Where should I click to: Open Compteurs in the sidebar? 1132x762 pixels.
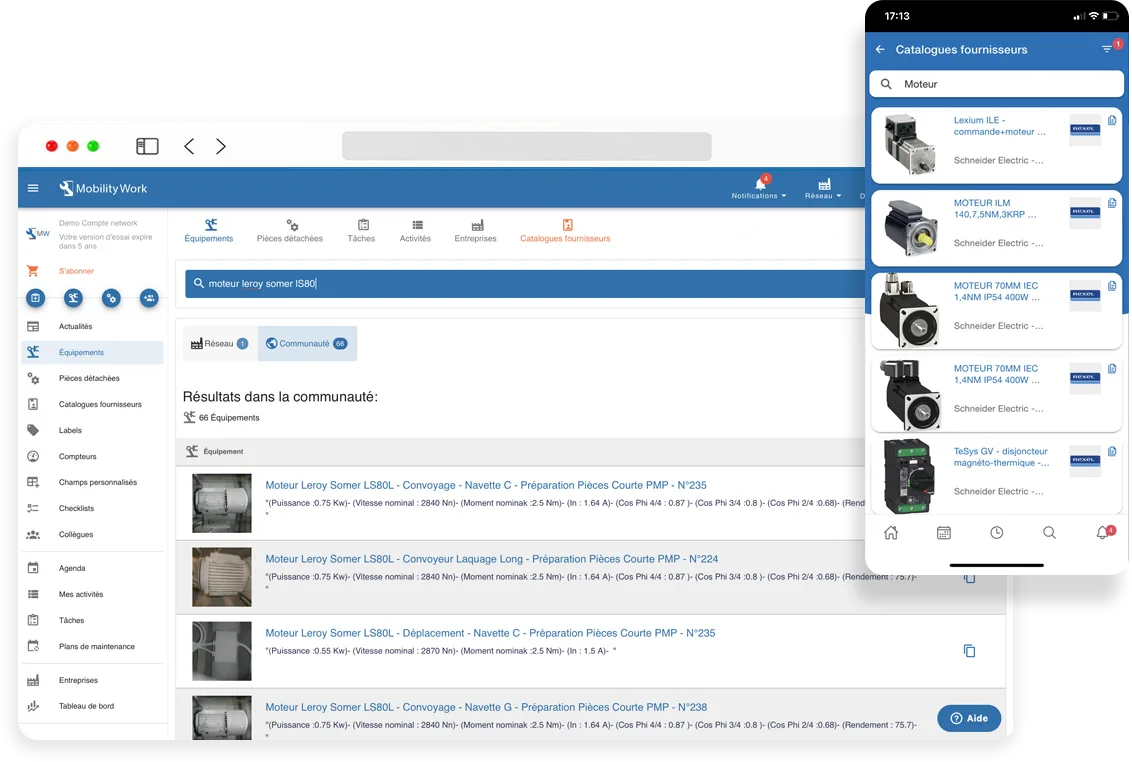click(x=93, y=456)
